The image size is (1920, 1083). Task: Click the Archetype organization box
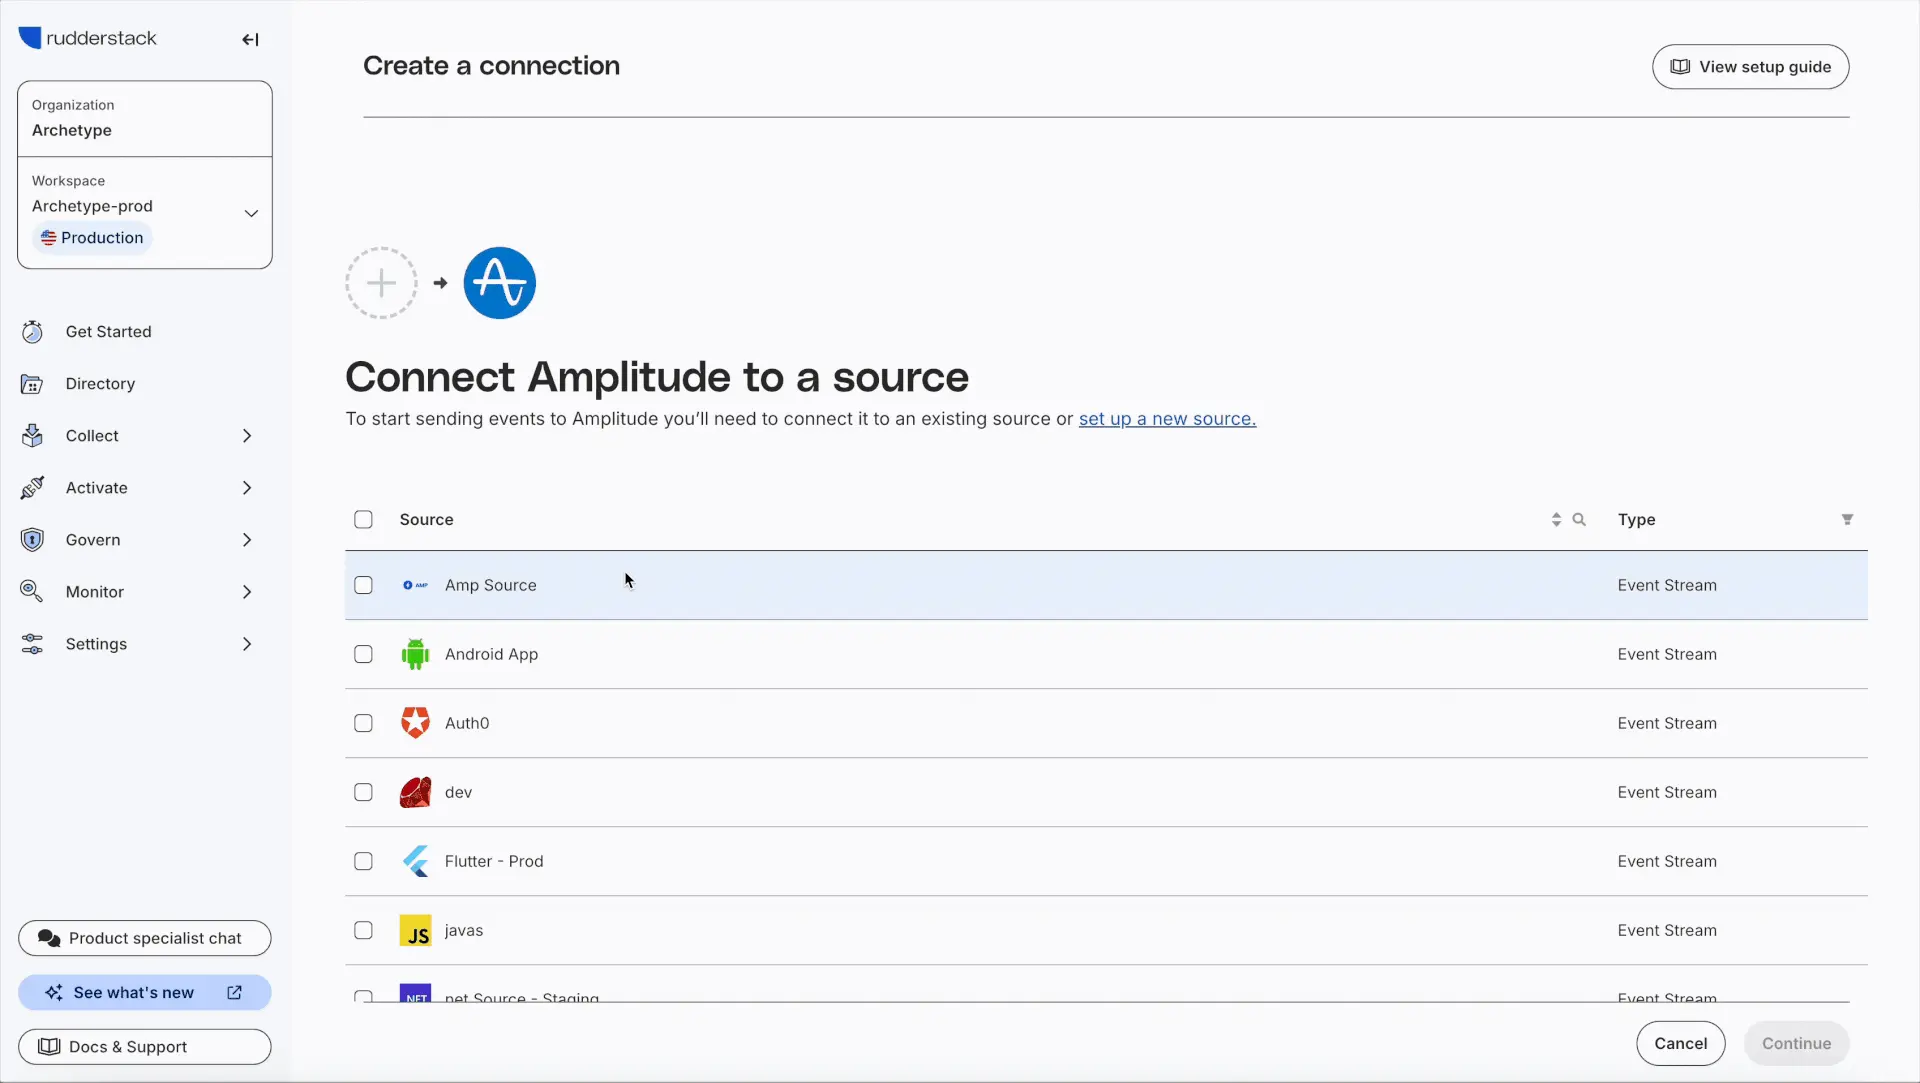(x=145, y=118)
